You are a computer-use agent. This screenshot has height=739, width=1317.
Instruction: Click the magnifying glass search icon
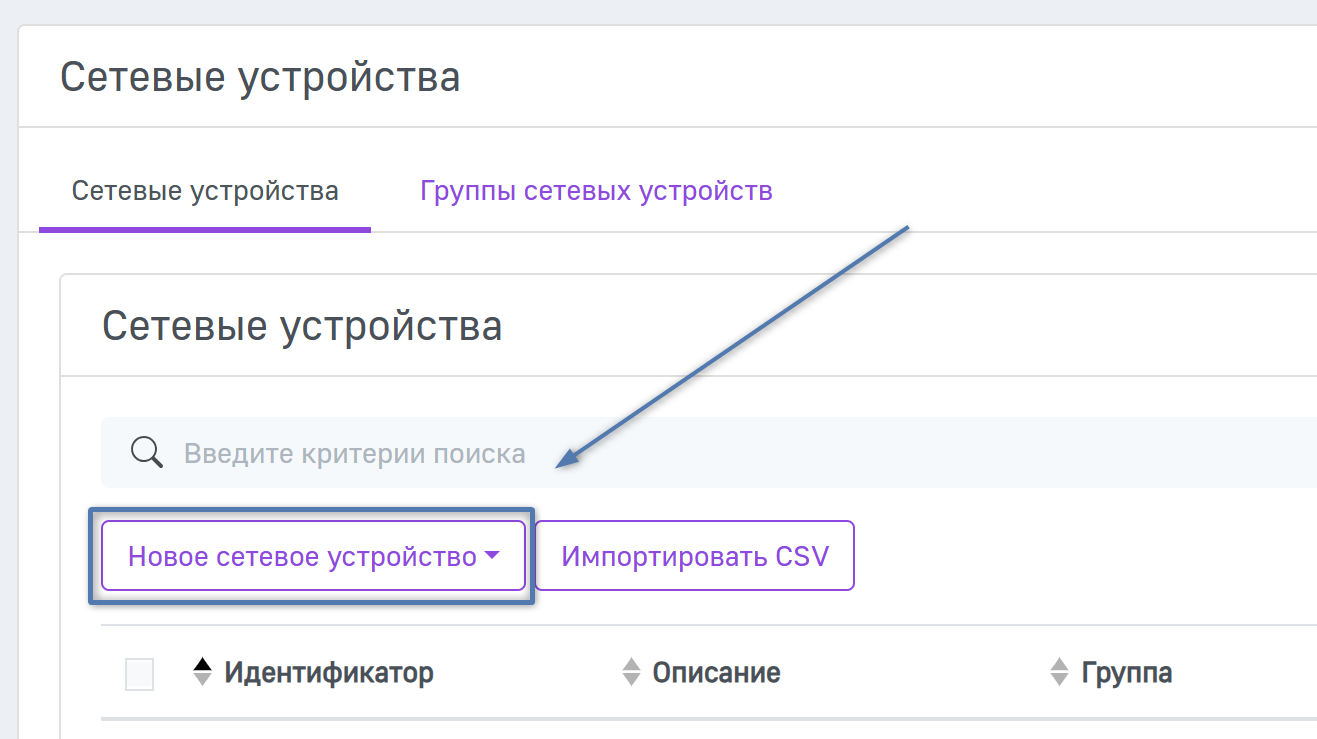(147, 453)
